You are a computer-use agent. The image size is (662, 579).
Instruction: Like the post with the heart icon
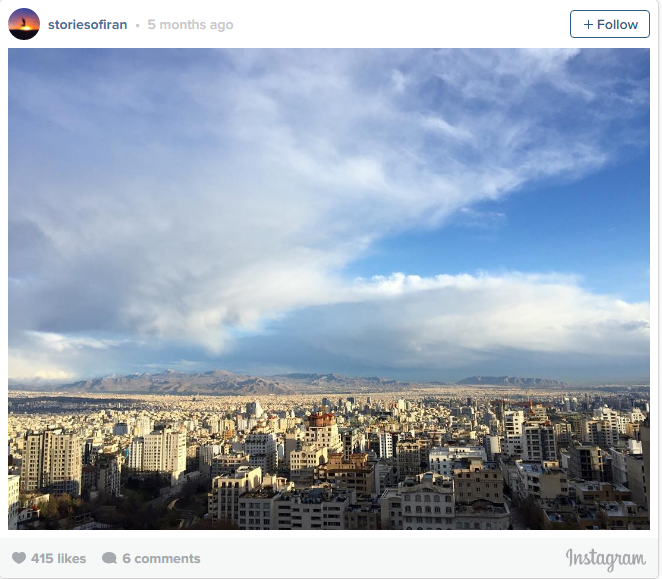(x=19, y=558)
